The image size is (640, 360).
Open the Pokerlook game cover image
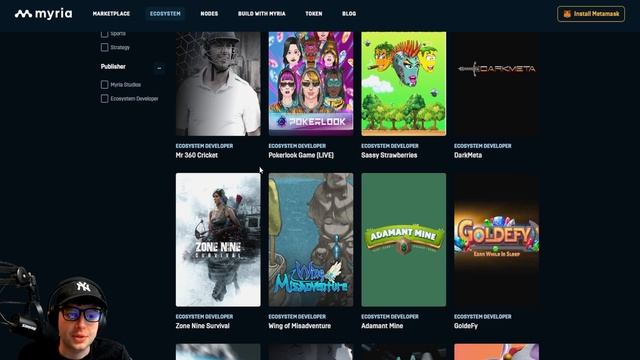311,84
